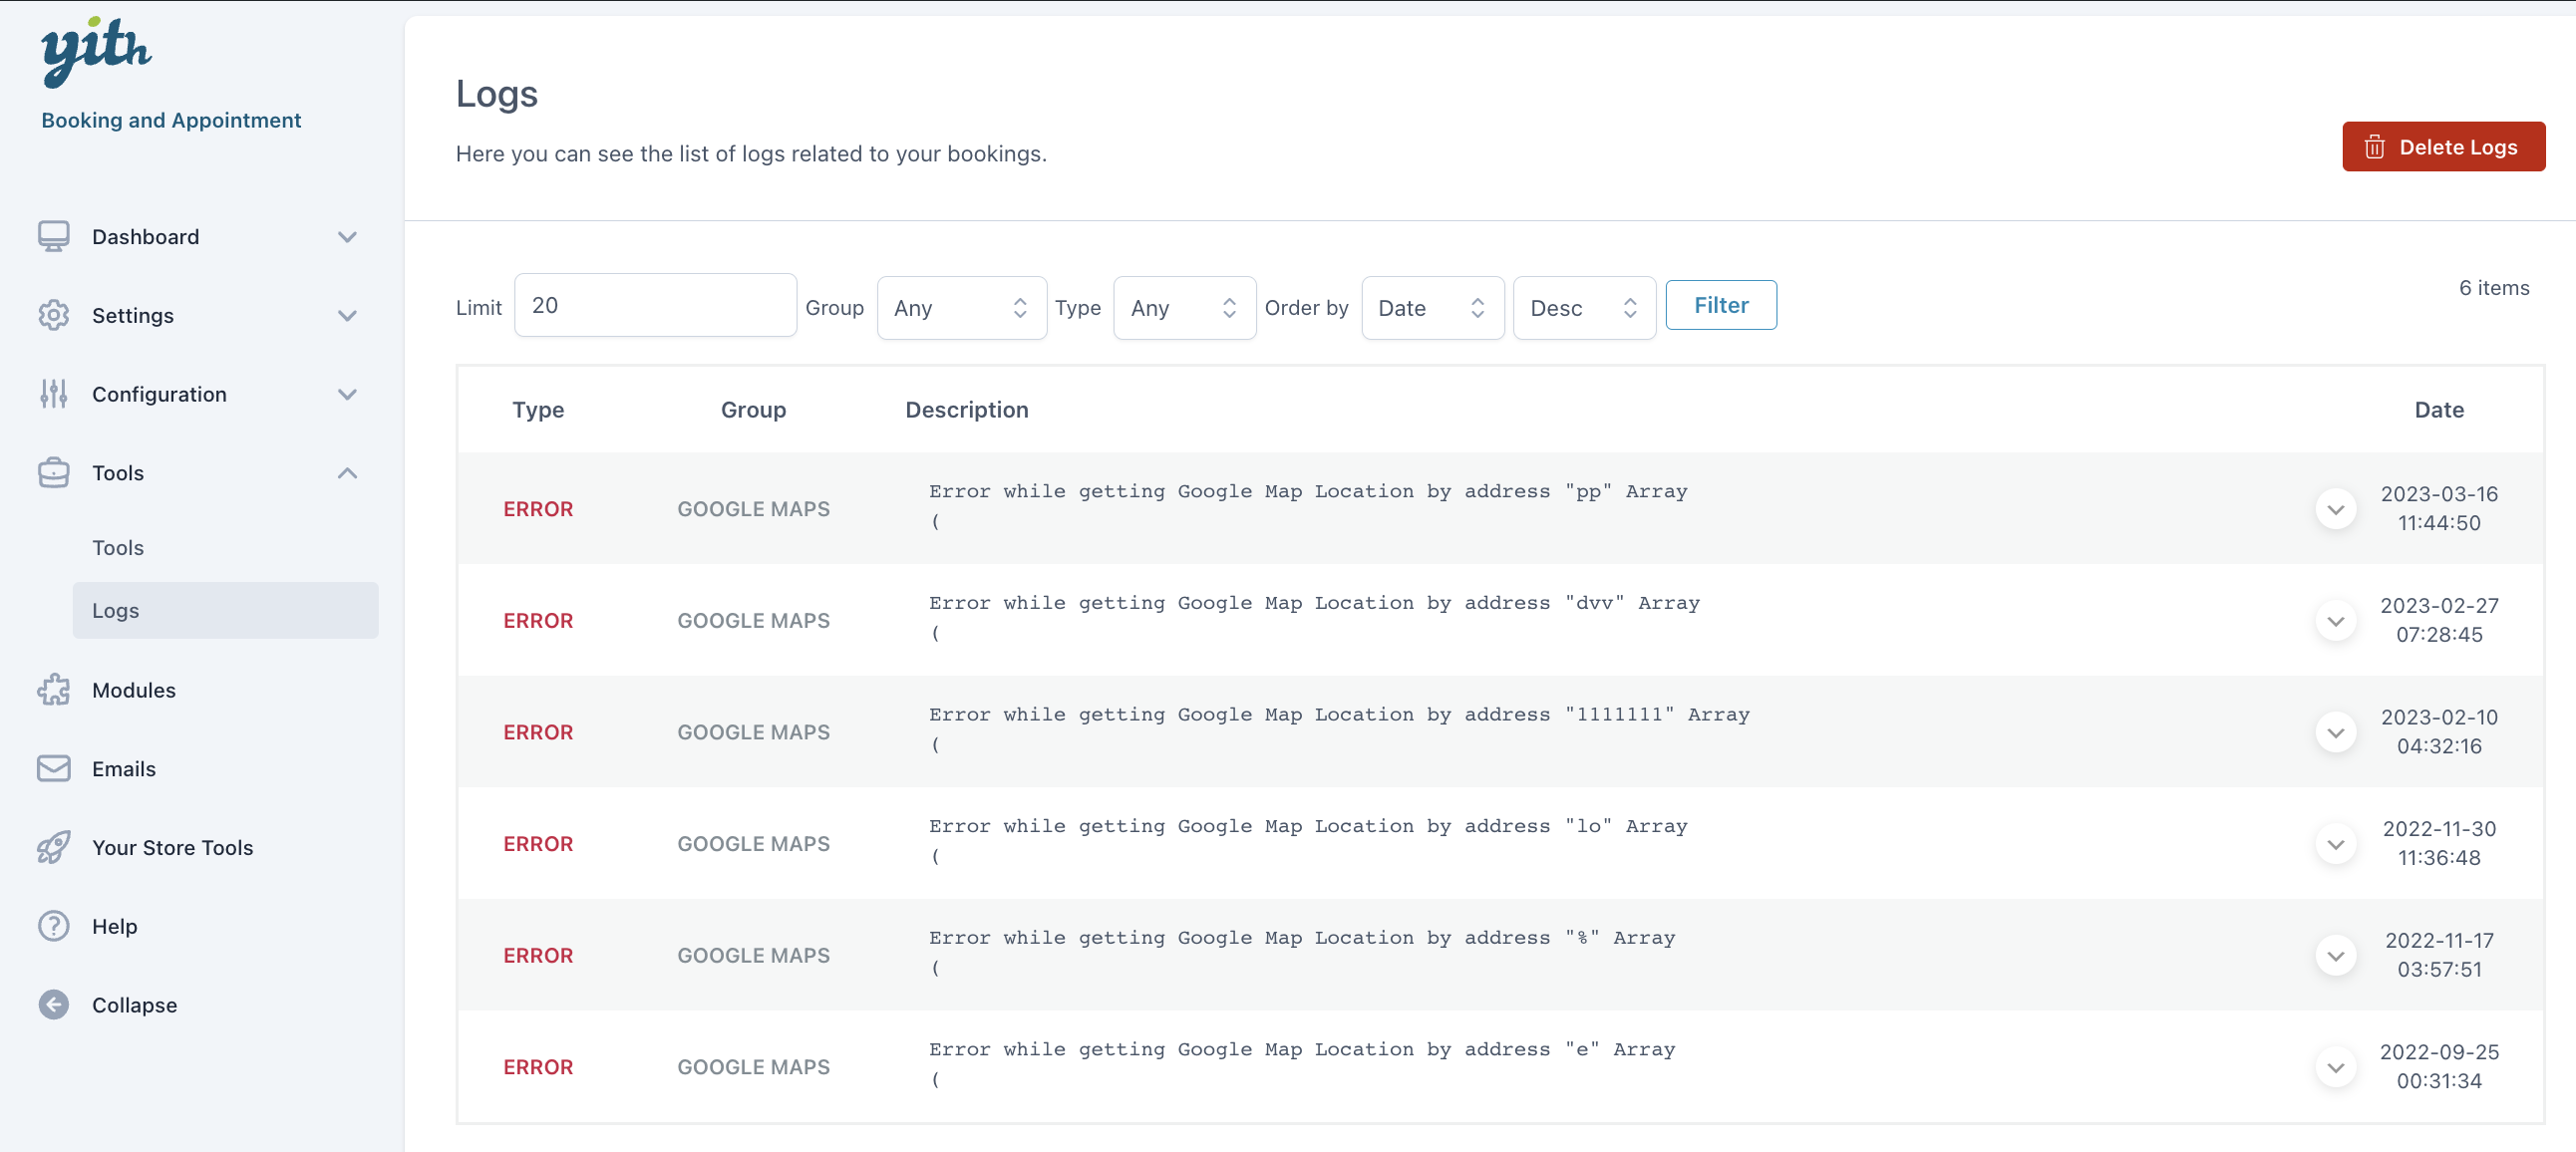The height and width of the screenshot is (1152, 2576).
Task: Expand the "1111111" error log row
Action: (x=2335, y=733)
